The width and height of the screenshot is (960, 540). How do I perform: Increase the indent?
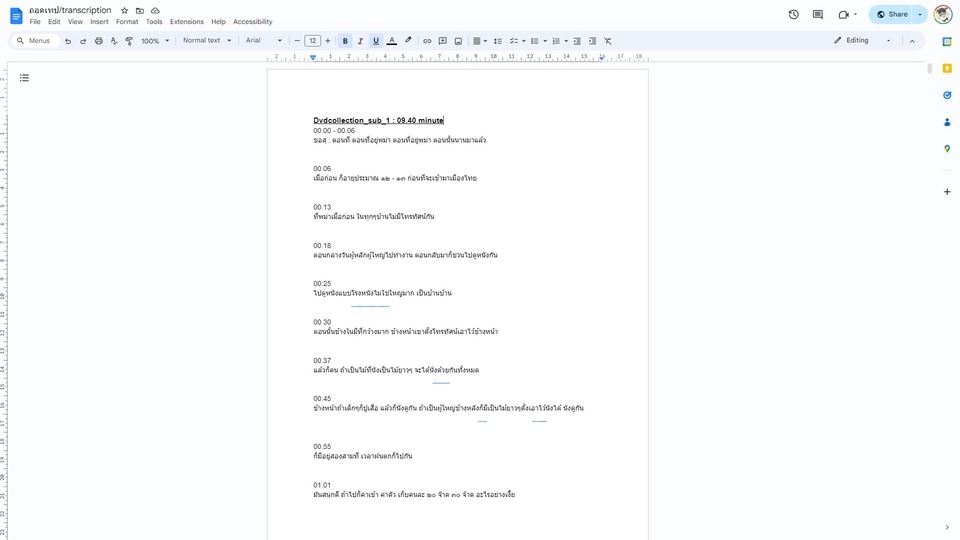tap(592, 41)
